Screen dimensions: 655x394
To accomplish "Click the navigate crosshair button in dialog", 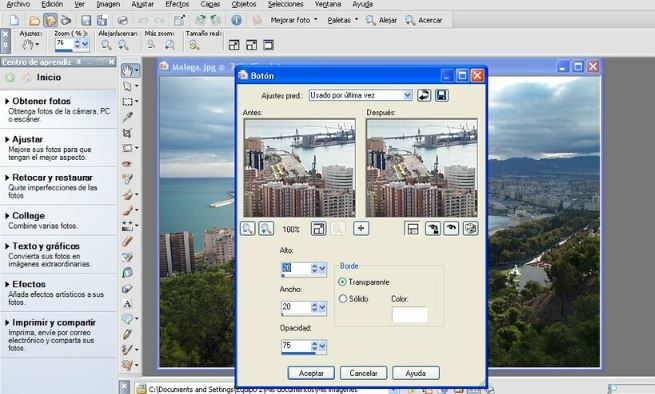I will tap(361, 229).
